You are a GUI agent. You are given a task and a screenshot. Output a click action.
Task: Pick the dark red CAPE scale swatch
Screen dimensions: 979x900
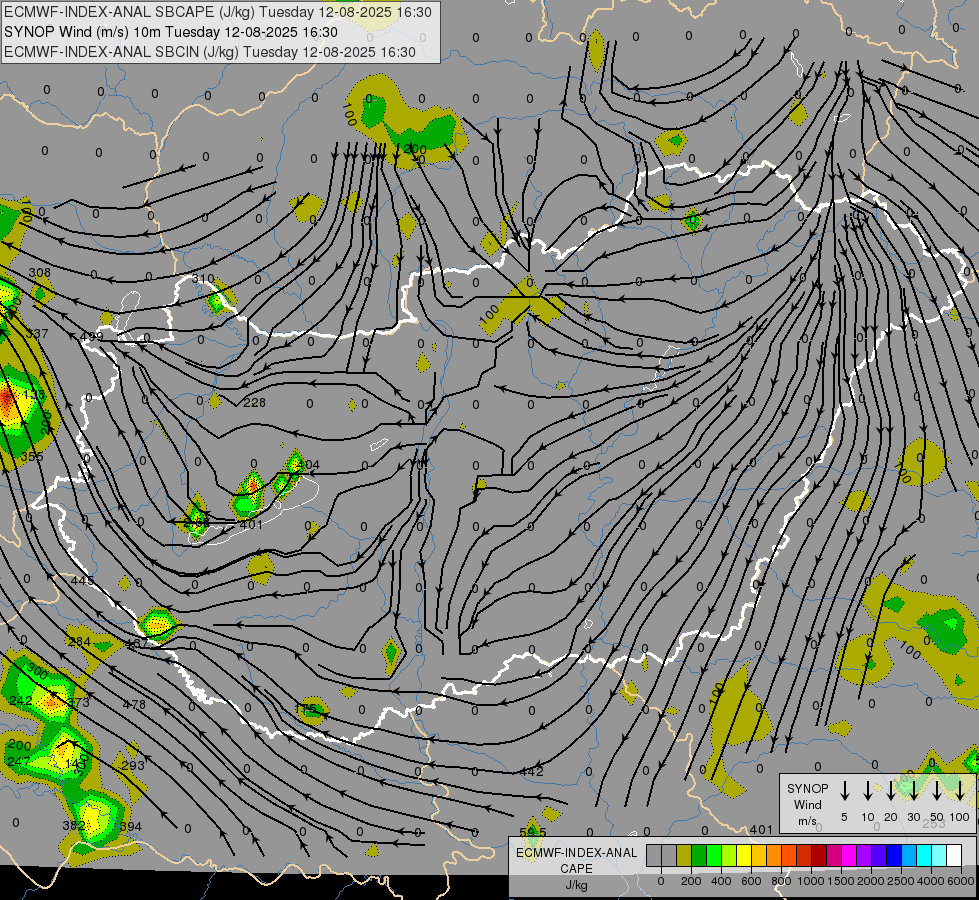(x=819, y=856)
